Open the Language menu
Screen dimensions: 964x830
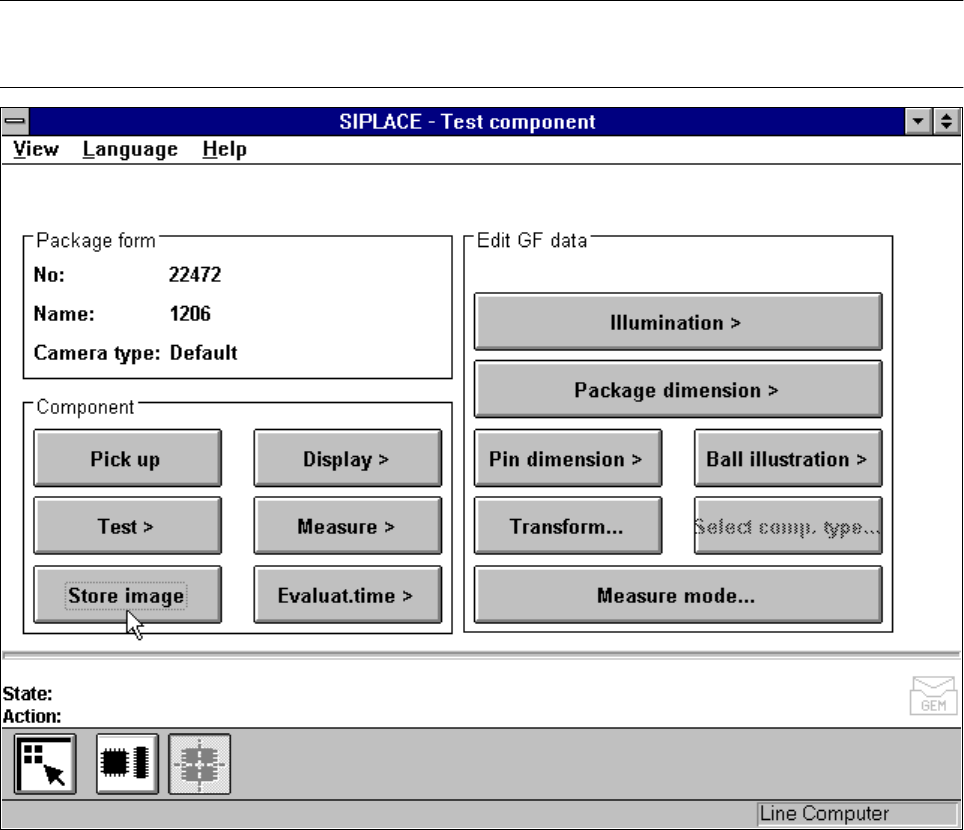(130, 150)
